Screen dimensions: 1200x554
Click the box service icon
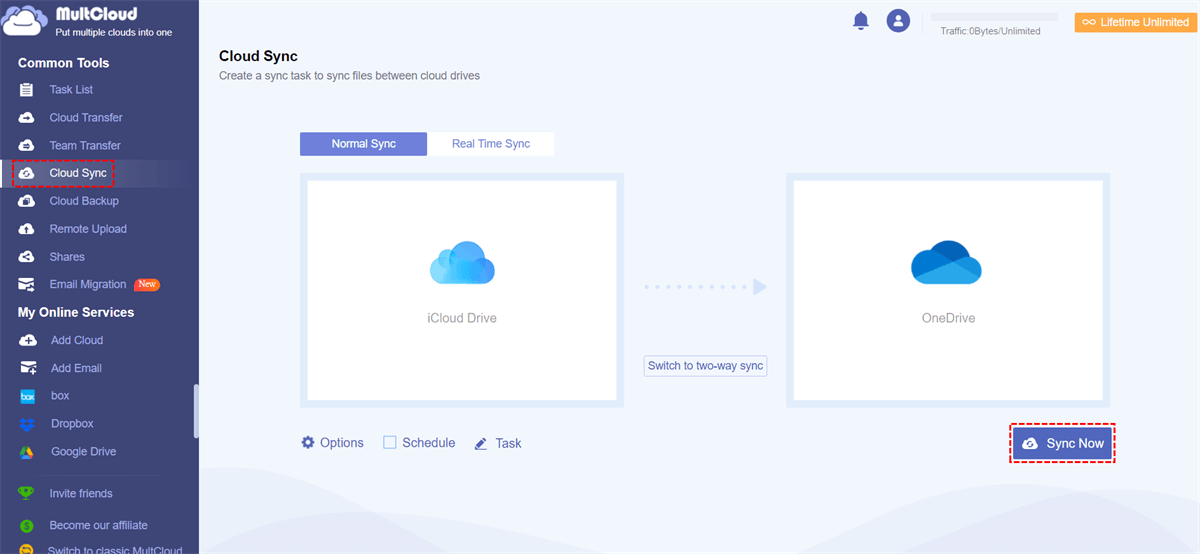tap(29, 397)
